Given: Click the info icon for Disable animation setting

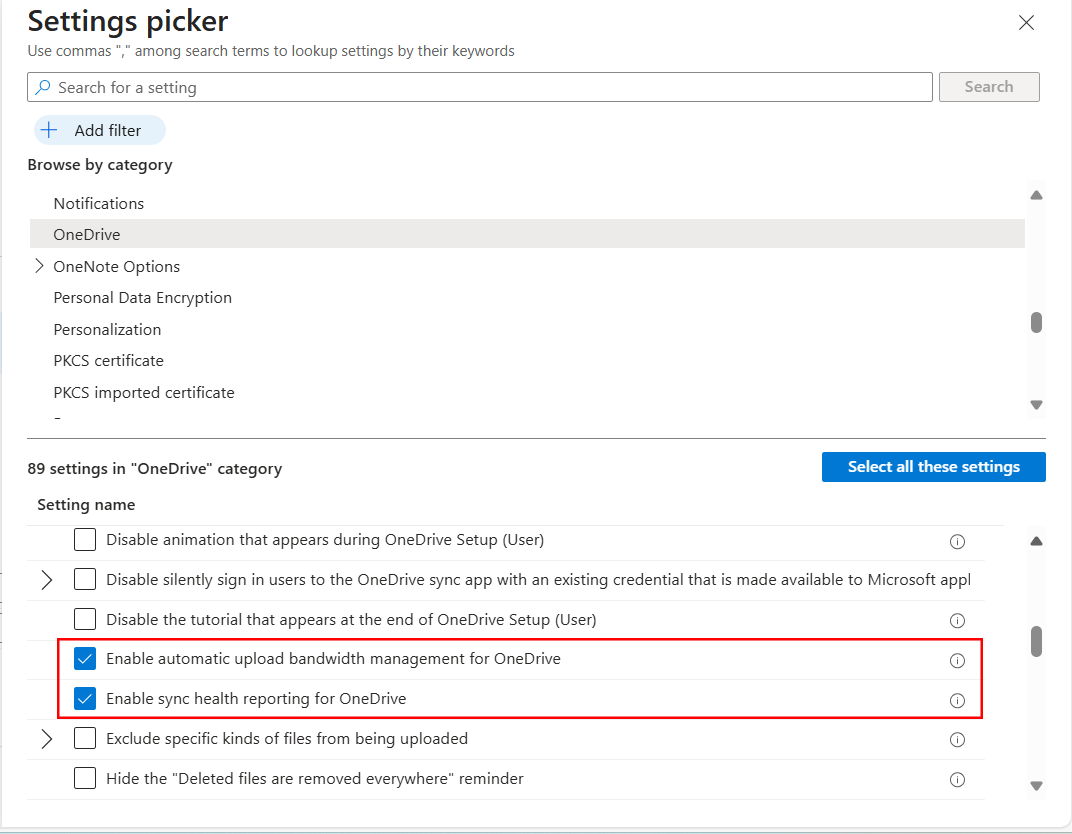Looking at the screenshot, I should [x=957, y=541].
